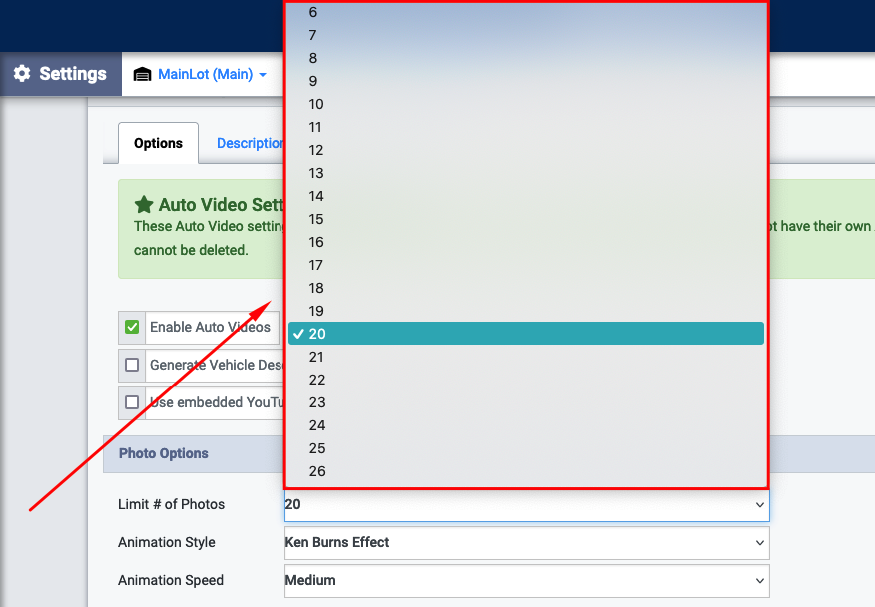Check the Generate Vehicle Description checkbox

[132, 365]
